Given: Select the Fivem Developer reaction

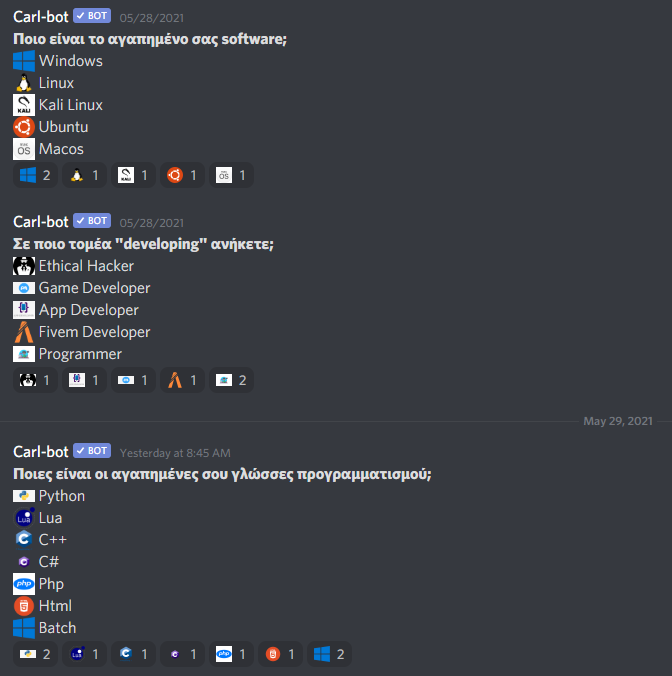Looking at the screenshot, I should coord(182,380).
